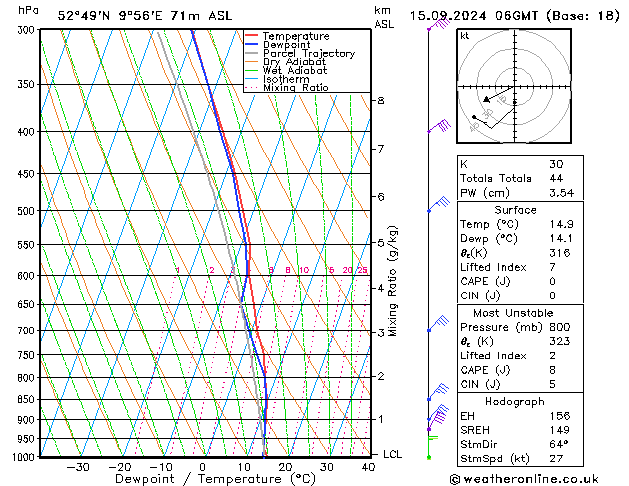The height and width of the screenshot is (486, 629).
Task: Click the Most Unstable theta-e value 323
Action: 560,341
